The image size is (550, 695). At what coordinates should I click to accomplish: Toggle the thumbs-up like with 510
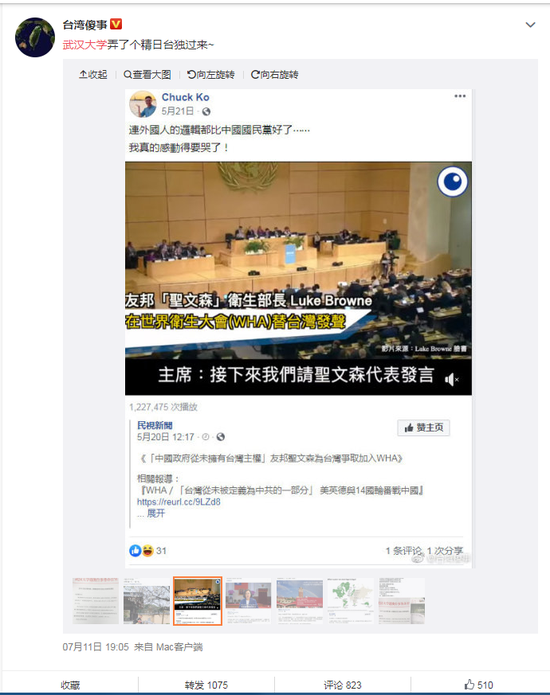tap(479, 685)
